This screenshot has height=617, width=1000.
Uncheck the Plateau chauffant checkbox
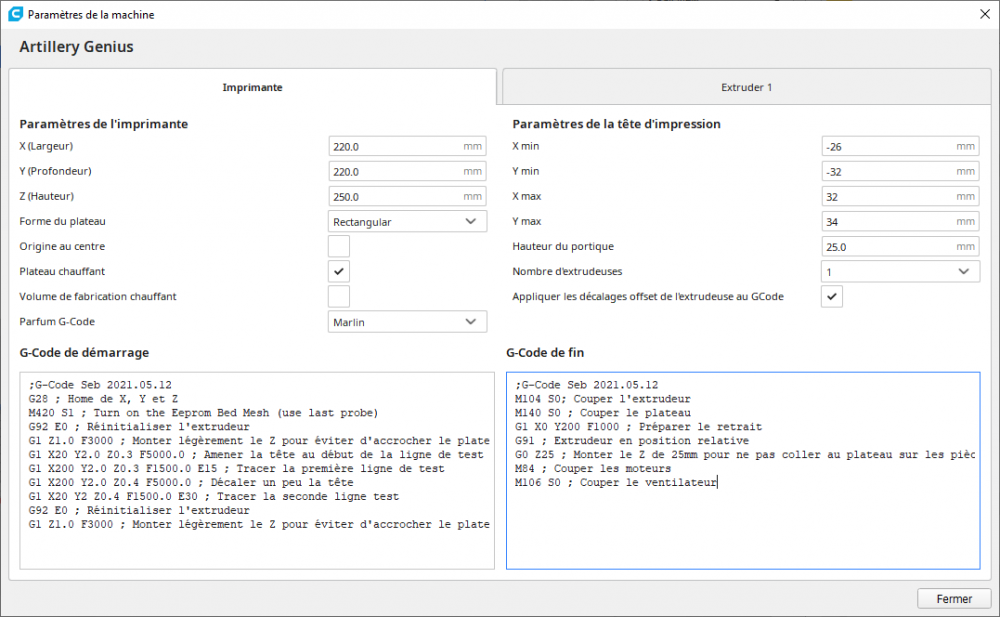339,271
